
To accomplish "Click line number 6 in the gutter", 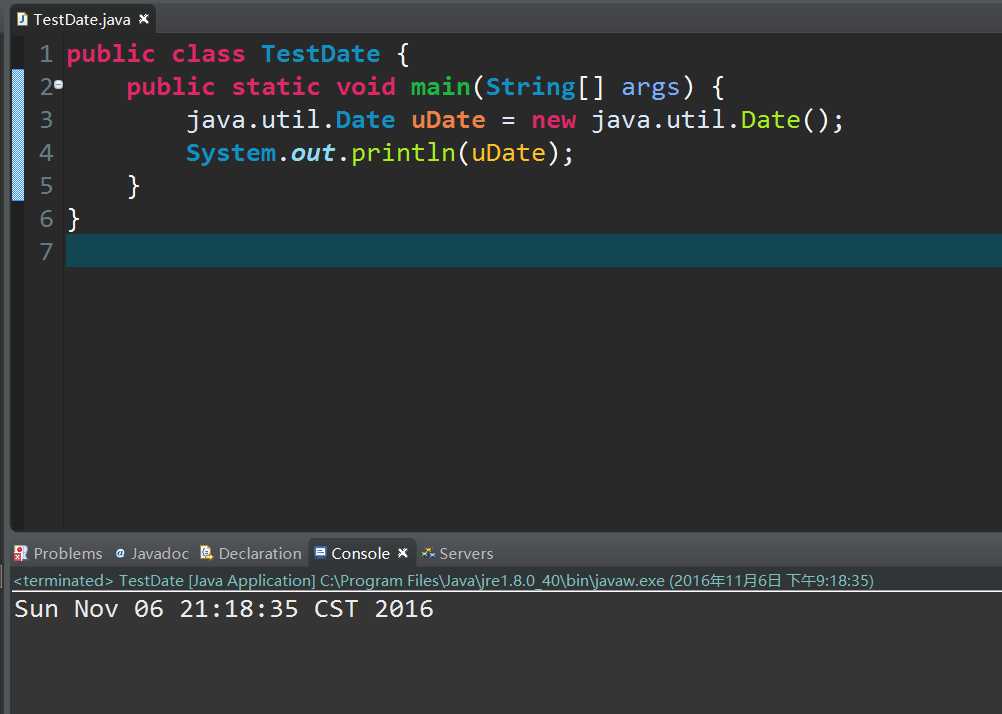I will [46, 219].
